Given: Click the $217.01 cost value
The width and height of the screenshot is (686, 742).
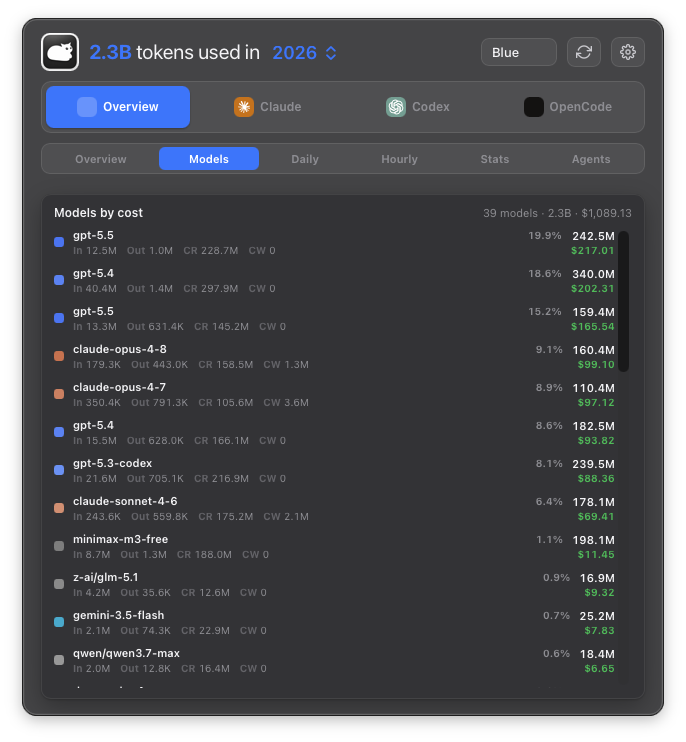Looking at the screenshot, I should point(592,250).
